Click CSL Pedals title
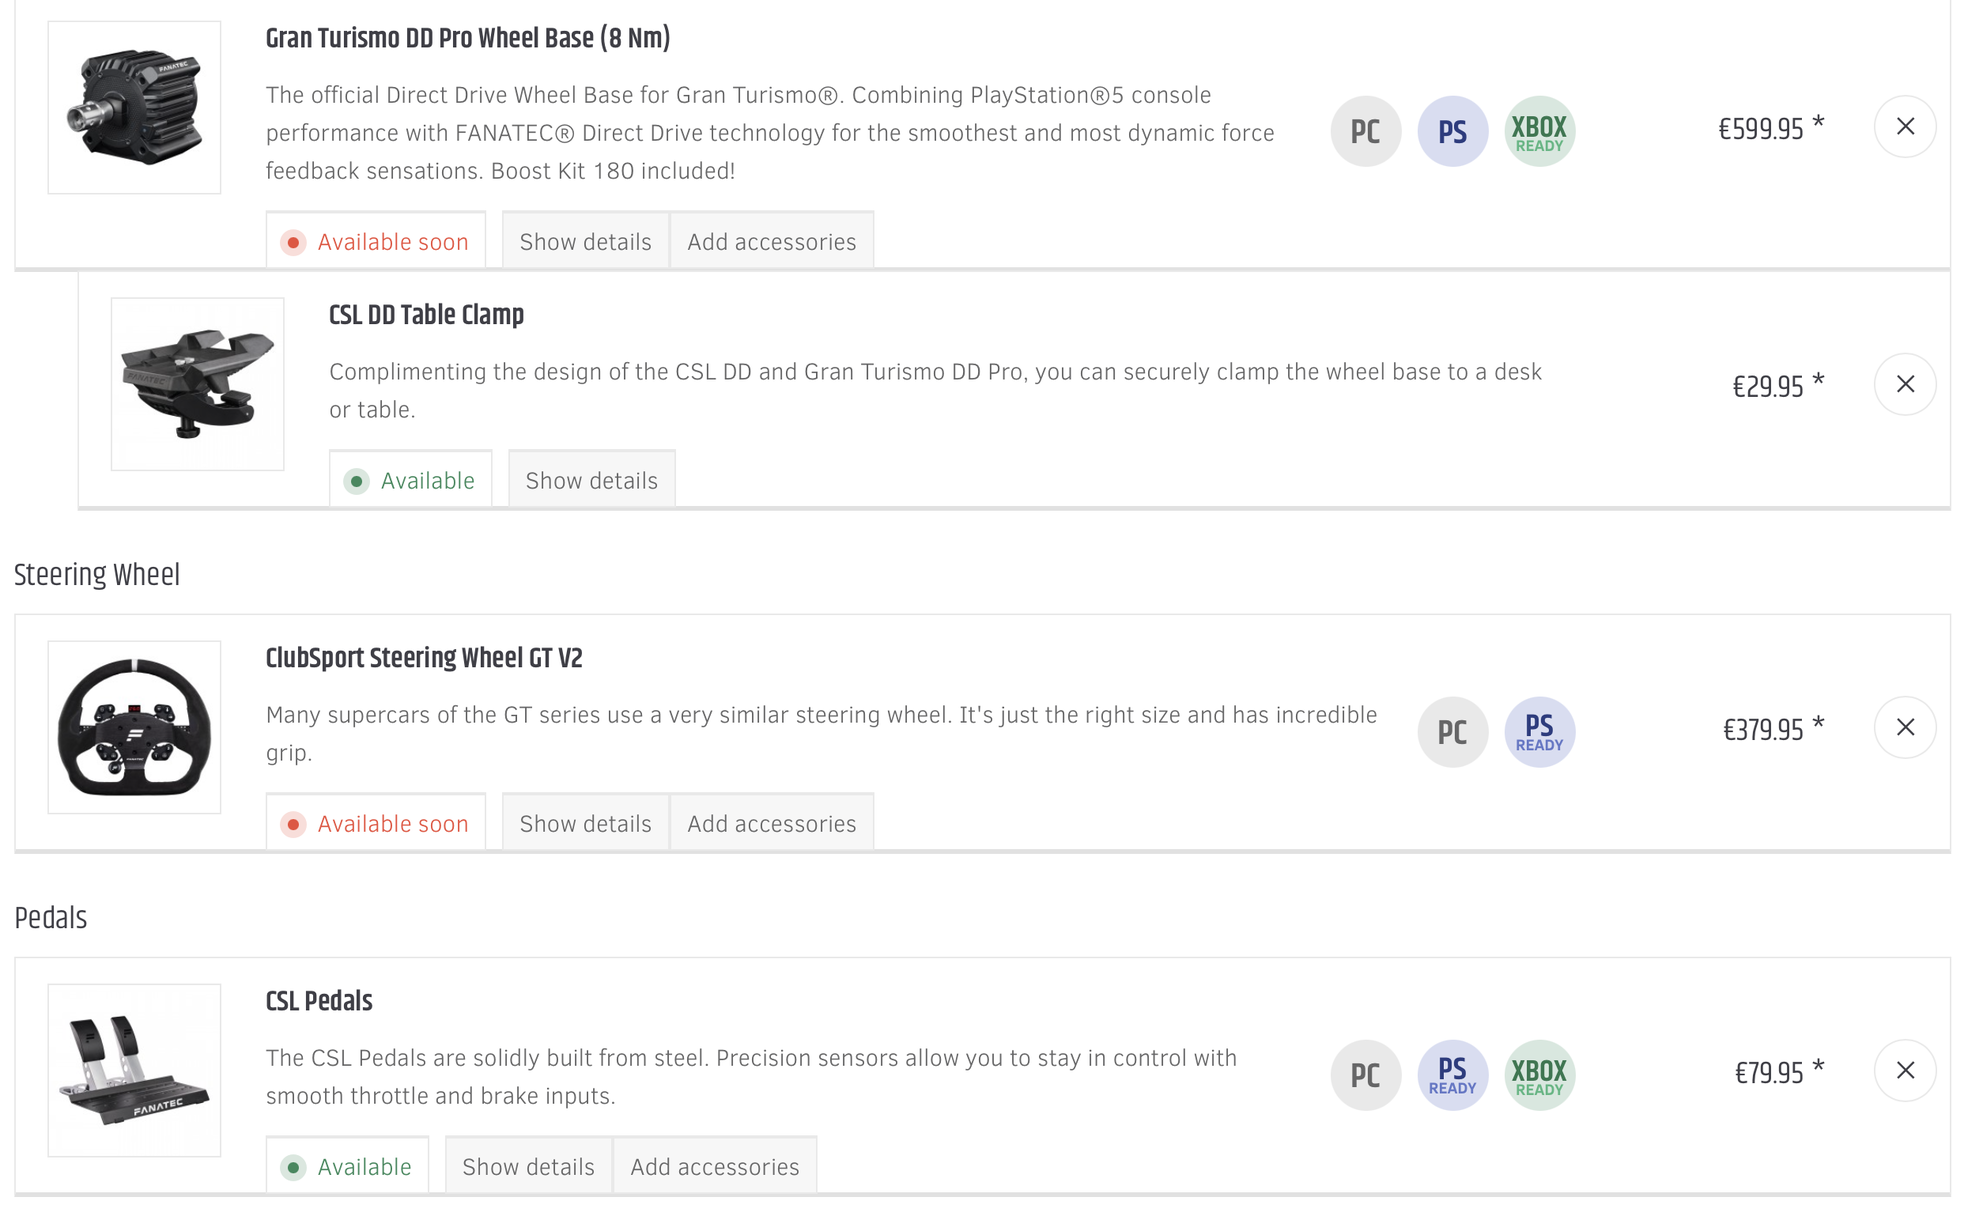This screenshot has width=1983, height=1216. 318,1001
